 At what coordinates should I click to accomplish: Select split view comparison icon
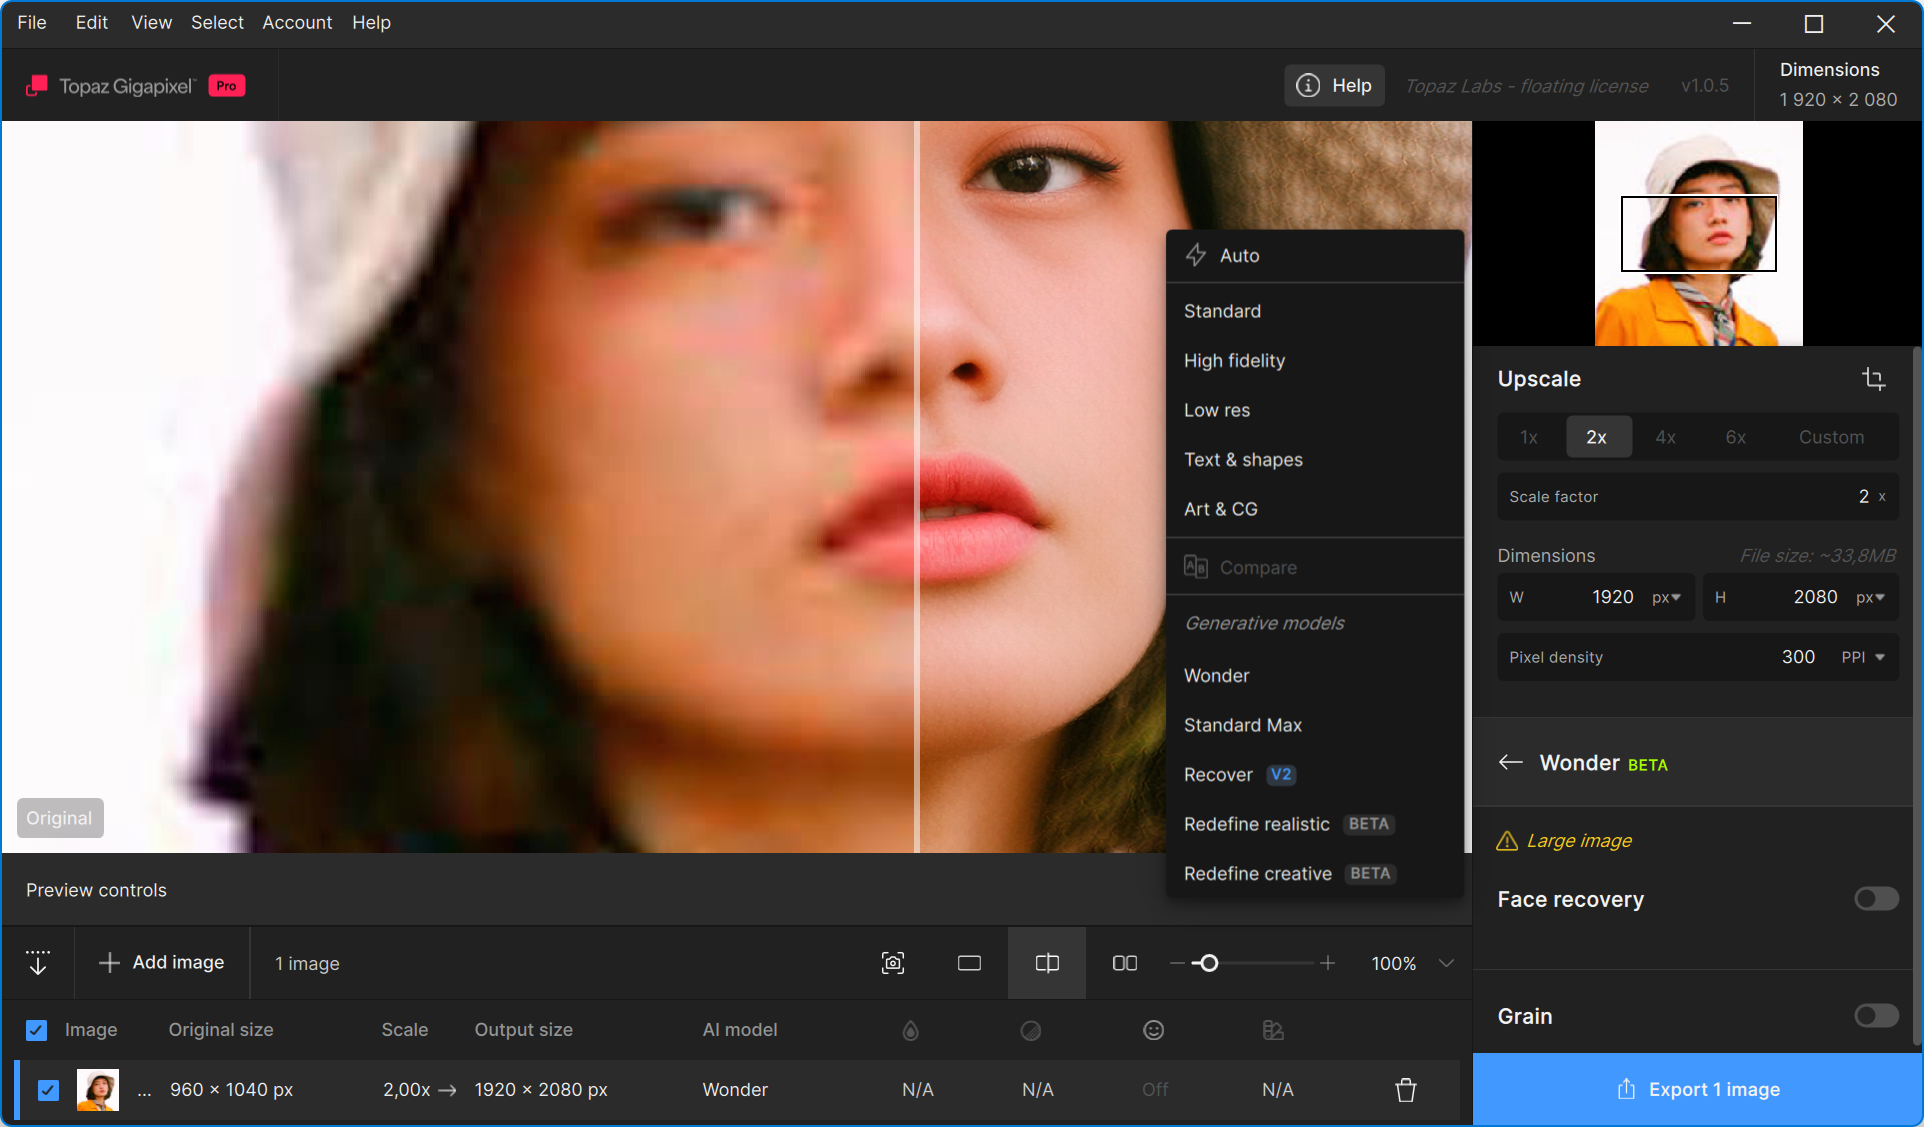click(x=1047, y=963)
